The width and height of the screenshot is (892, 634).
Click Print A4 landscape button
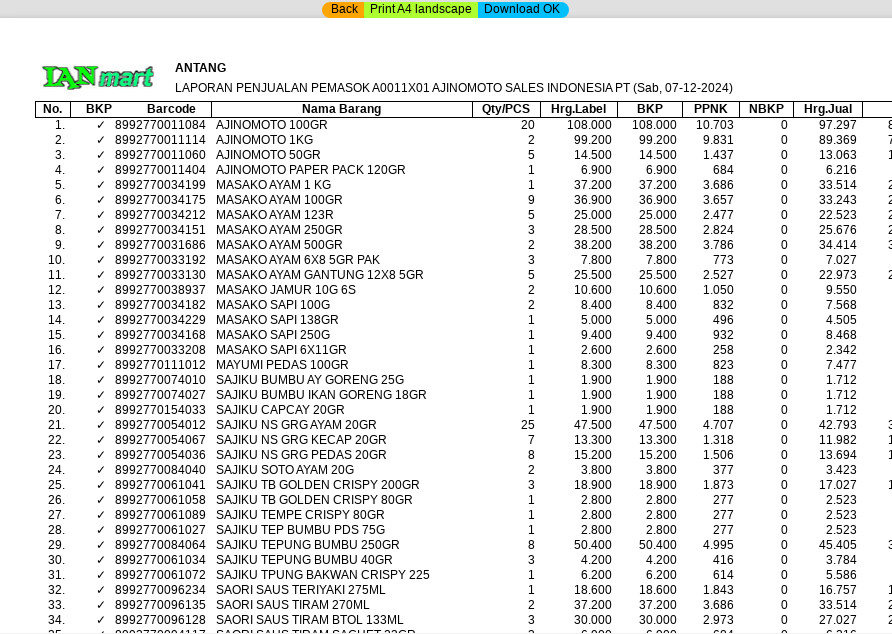(x=420, y=9)
